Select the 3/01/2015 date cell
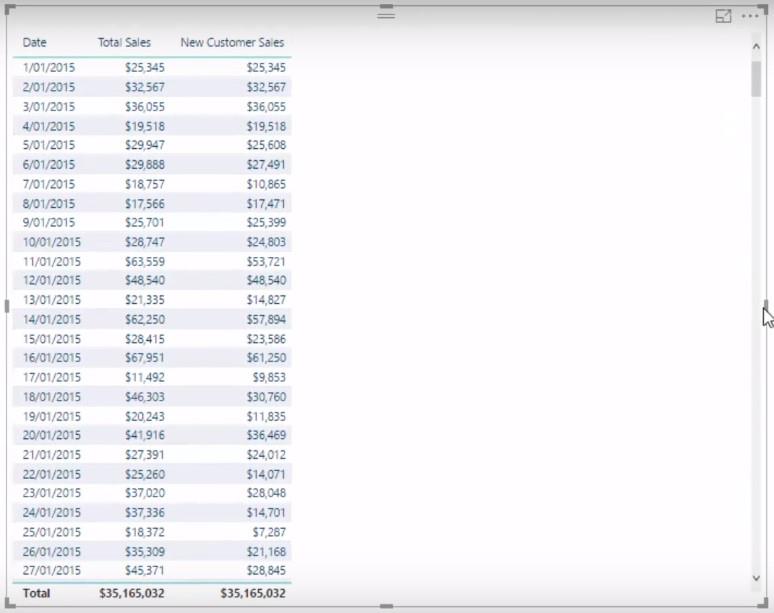 pos(49,107)
